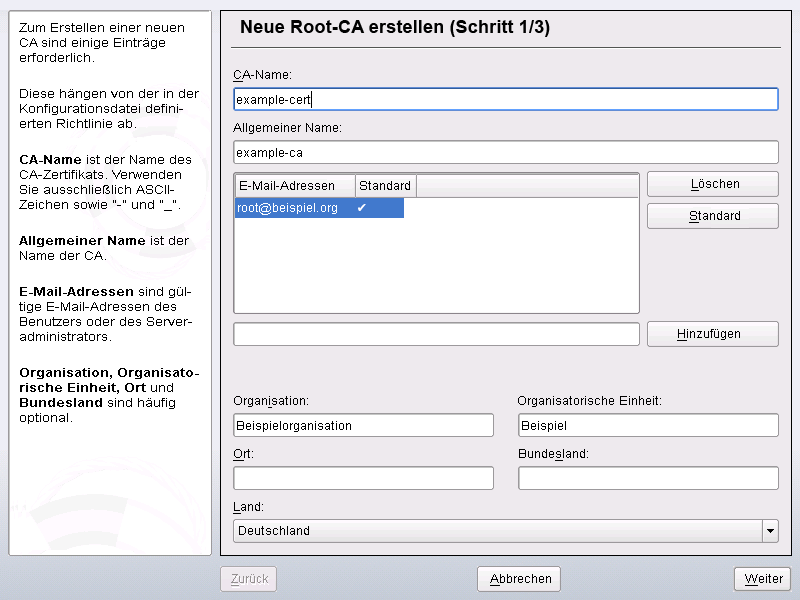The height and width of the screenshot is (600, 800).
Task: Click the Land: field label
Action: pos(248,507)
